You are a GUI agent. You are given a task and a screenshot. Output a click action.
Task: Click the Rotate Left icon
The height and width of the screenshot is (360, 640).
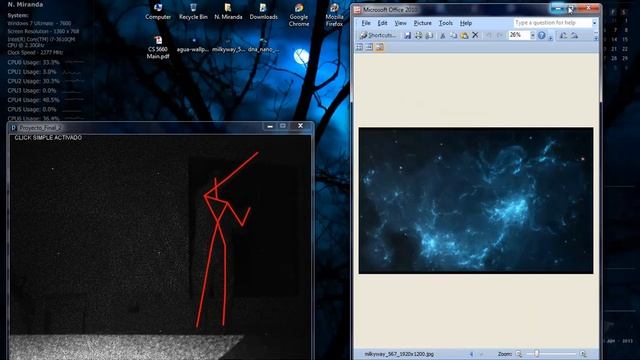pos(563,36)
